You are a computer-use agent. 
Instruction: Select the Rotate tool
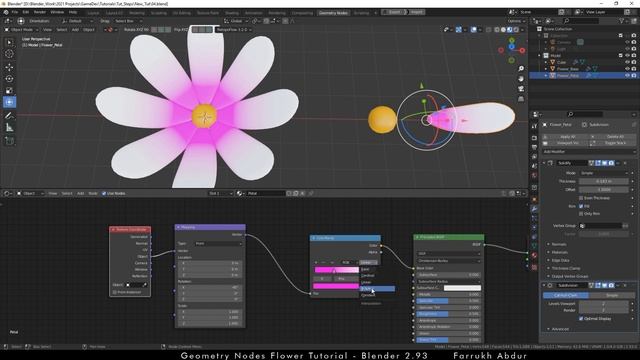tap(9, 79)
